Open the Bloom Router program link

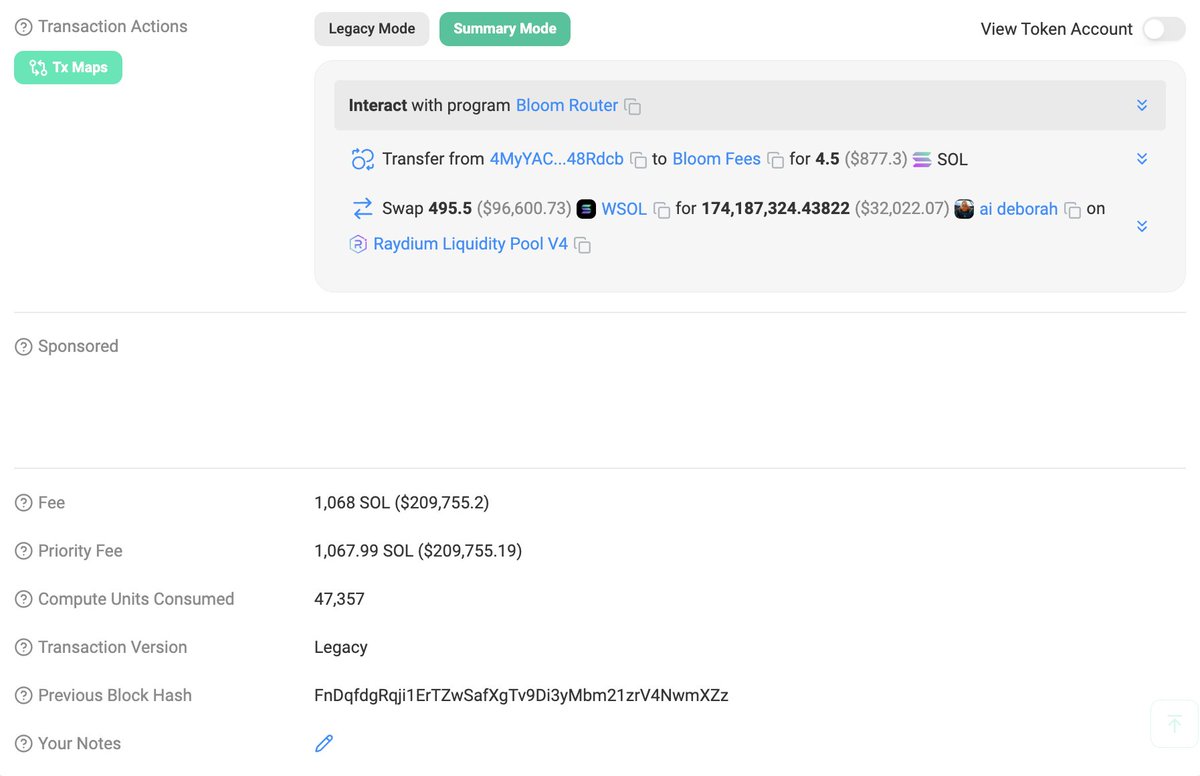(x=567, y=105)
